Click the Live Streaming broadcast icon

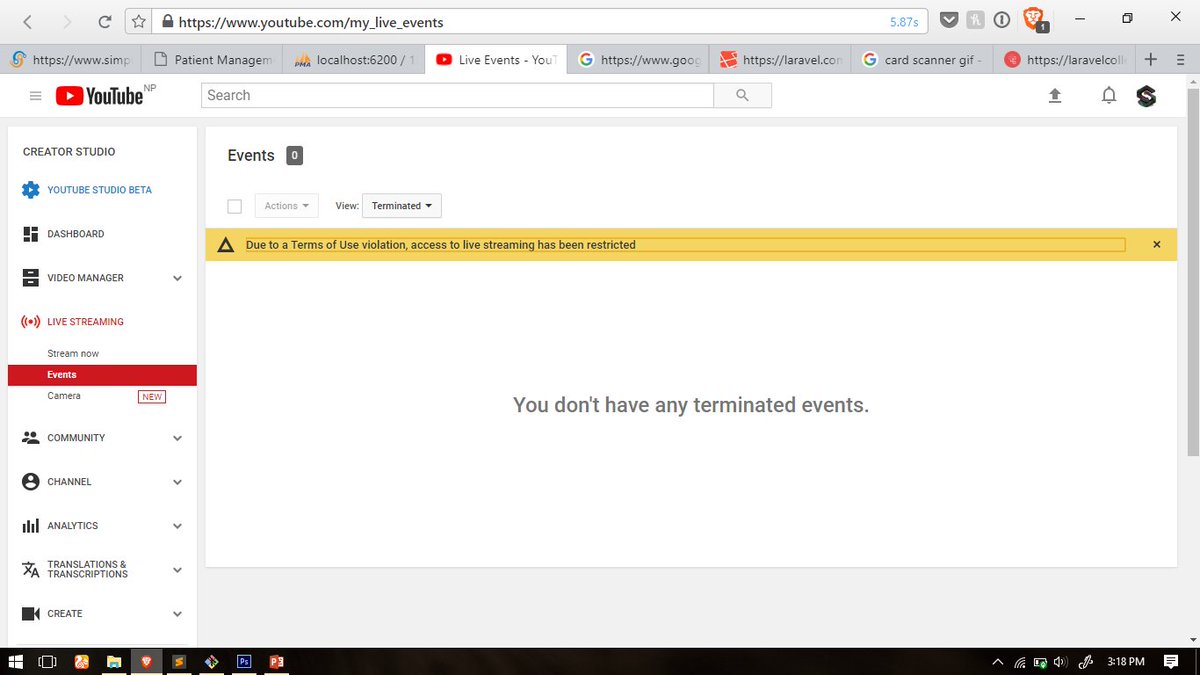pos(30,322)
